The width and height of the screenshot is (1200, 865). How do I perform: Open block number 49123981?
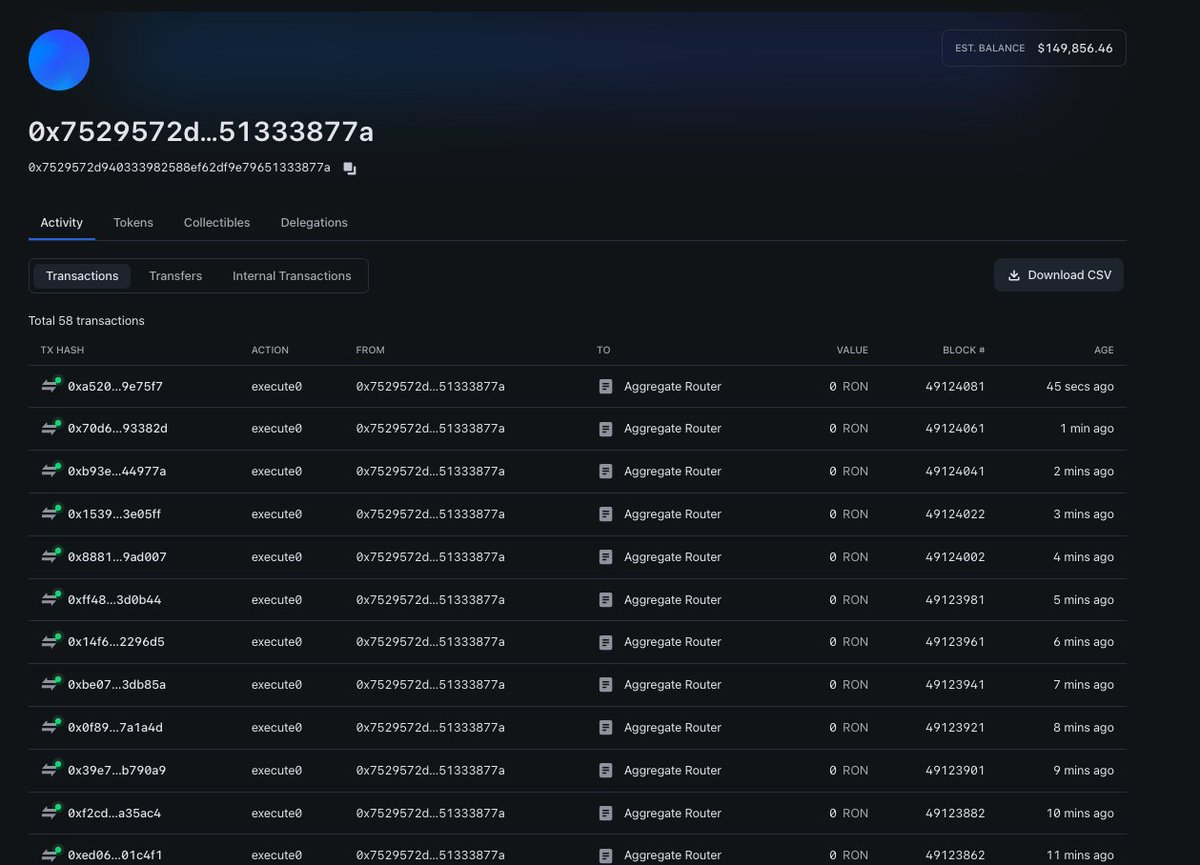click(x=955, y=600)
